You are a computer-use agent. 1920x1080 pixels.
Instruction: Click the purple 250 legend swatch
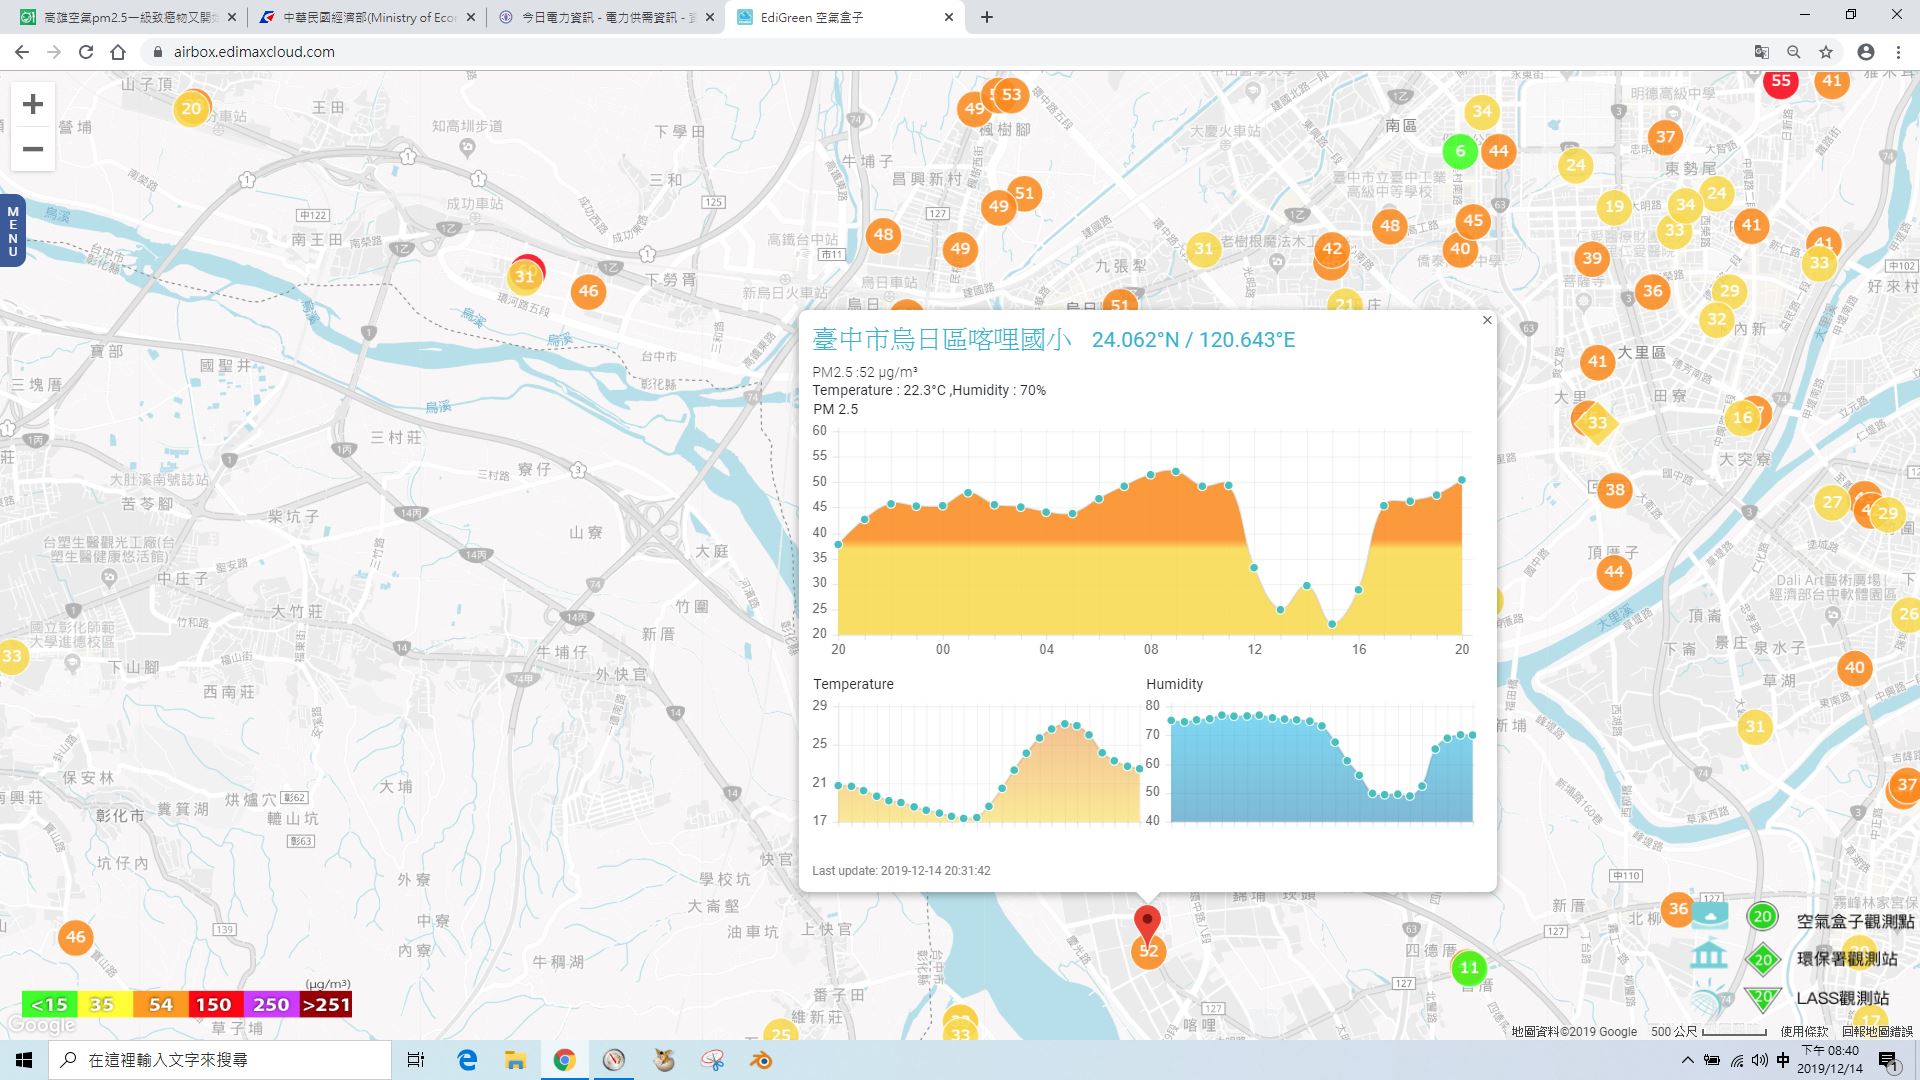pyautogui.click(x=270, y=1004)
